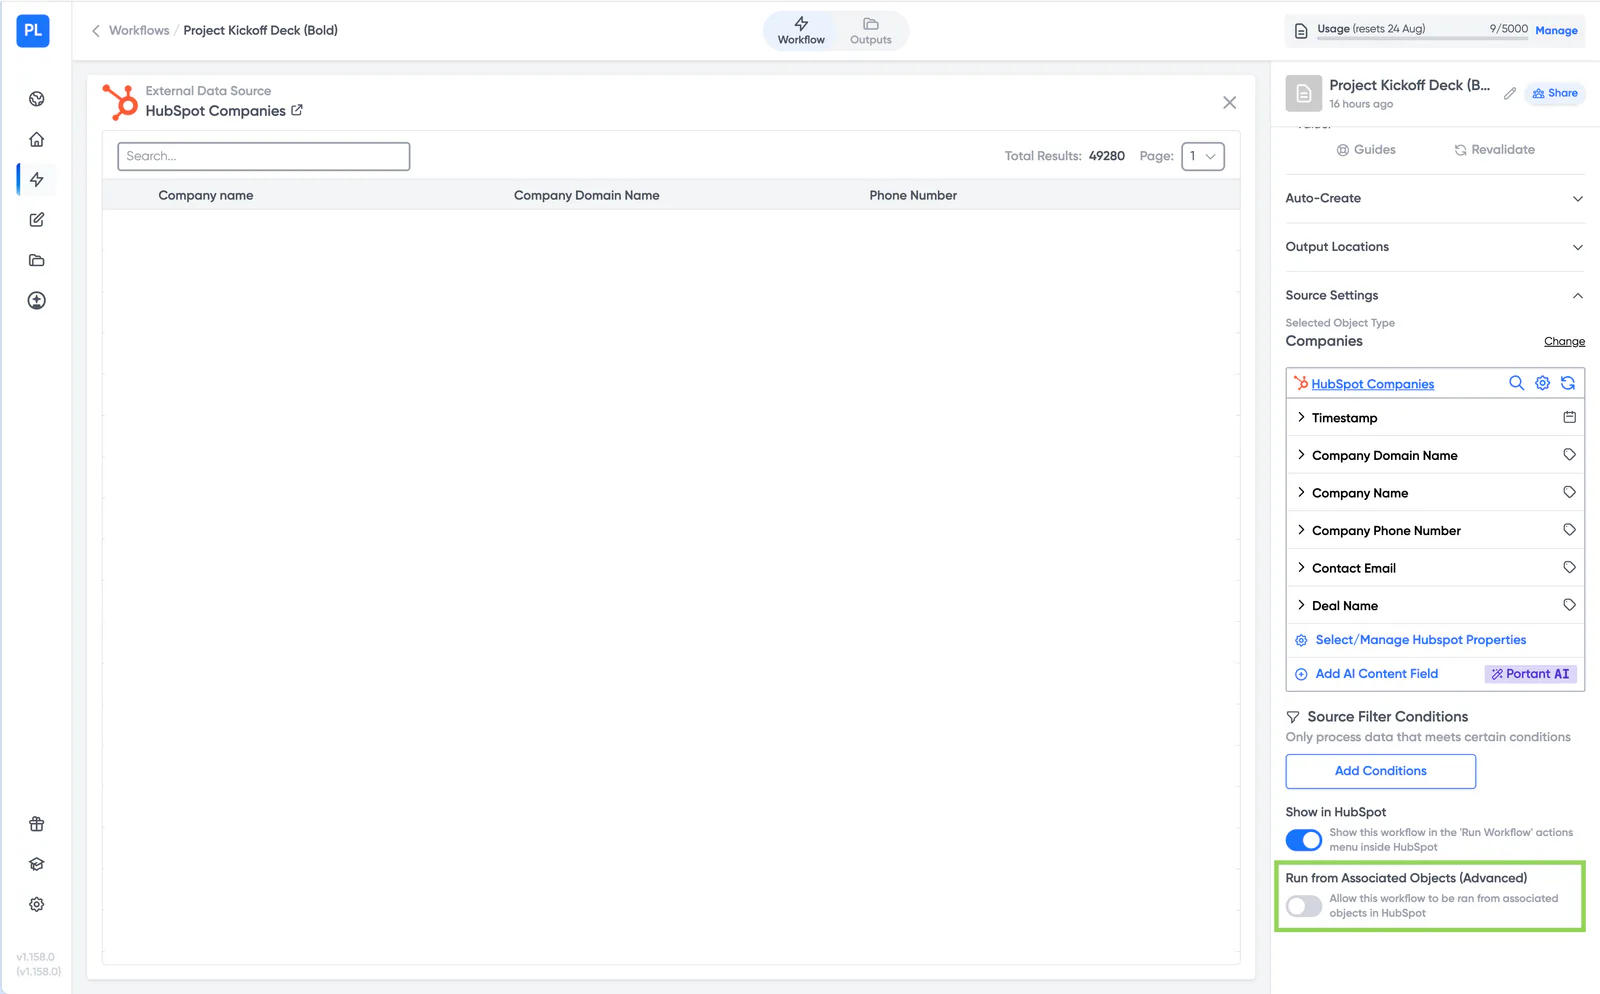Viewport: 1600px width, 994px height.
Task: Click the pencil icon to rename the workflow
Action: click(1510, 93)
